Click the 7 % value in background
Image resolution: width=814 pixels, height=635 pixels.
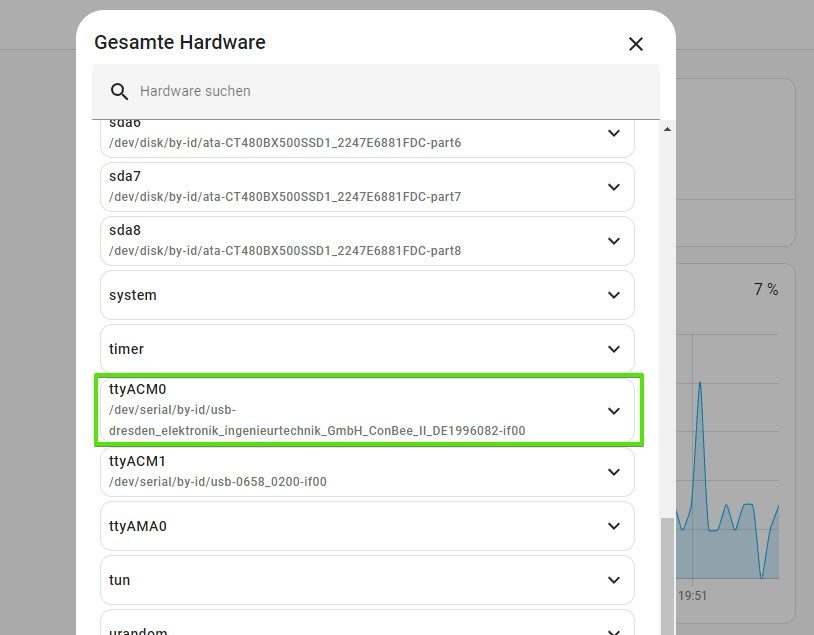click(x=766, y=289)
